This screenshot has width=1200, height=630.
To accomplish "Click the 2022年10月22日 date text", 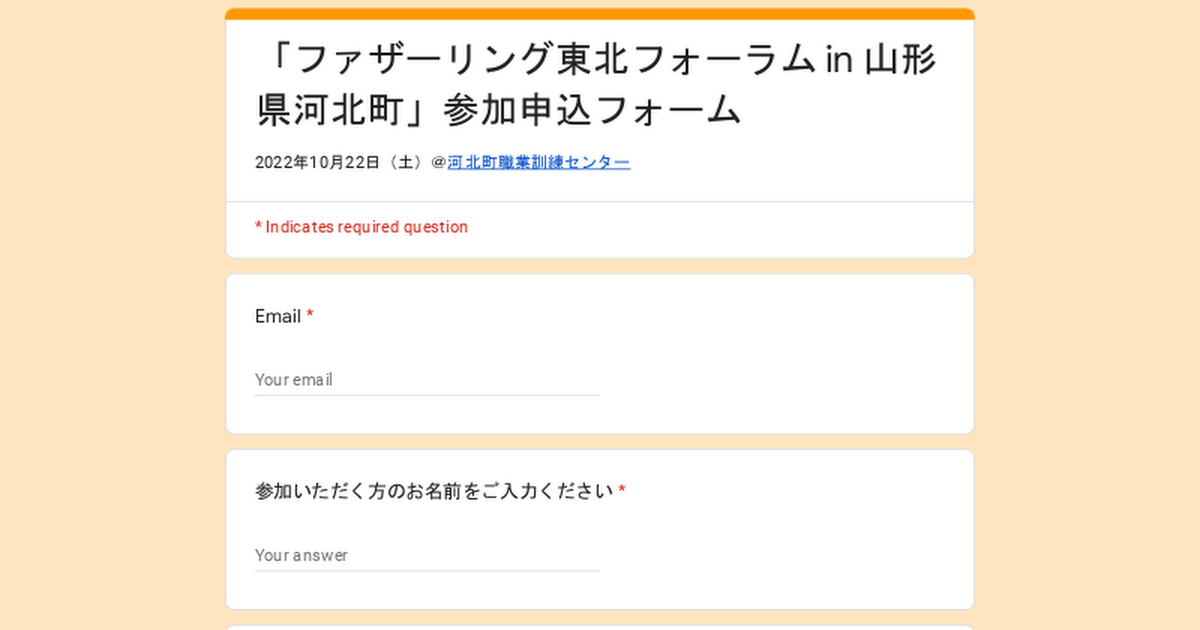I will pos(318,162).
